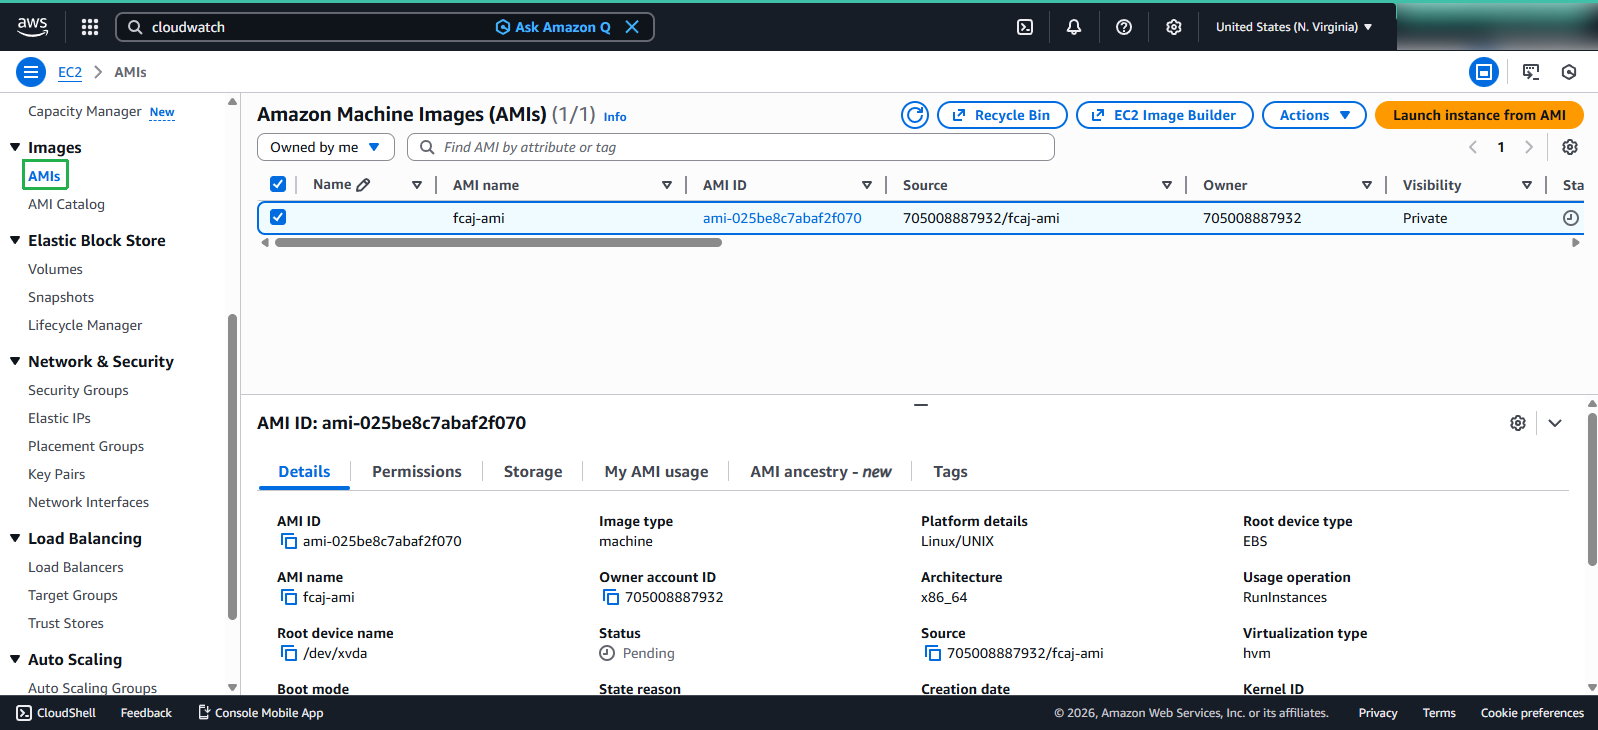The height and width of the screenshot is (730, 1598).
Task: Open table preferences gear icon
Action: (x=1570, y=147)
